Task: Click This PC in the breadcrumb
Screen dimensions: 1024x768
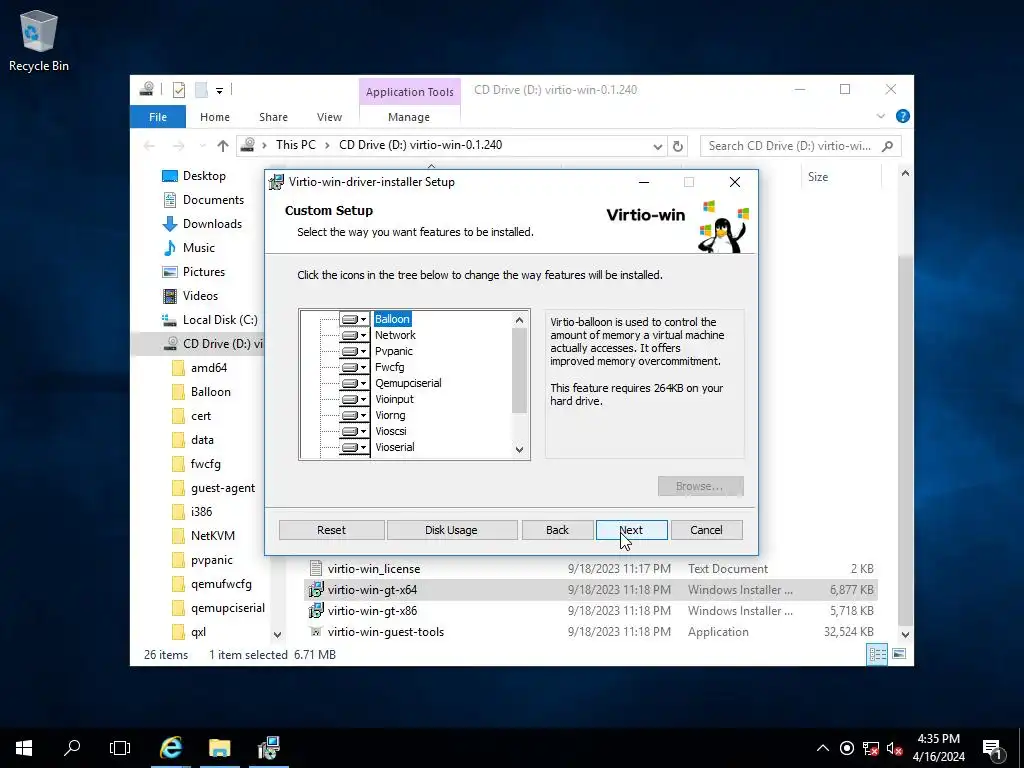Action: [x=295, y=145]
